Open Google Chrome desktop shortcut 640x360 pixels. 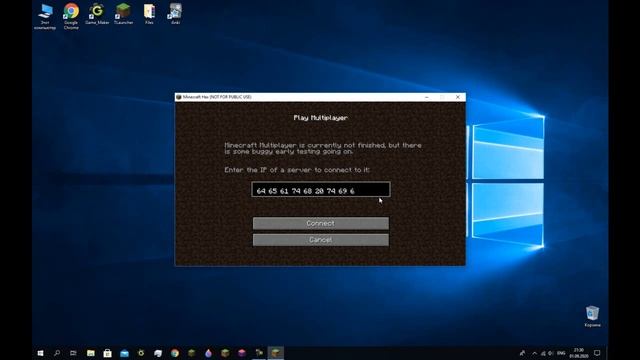(71, 16)
